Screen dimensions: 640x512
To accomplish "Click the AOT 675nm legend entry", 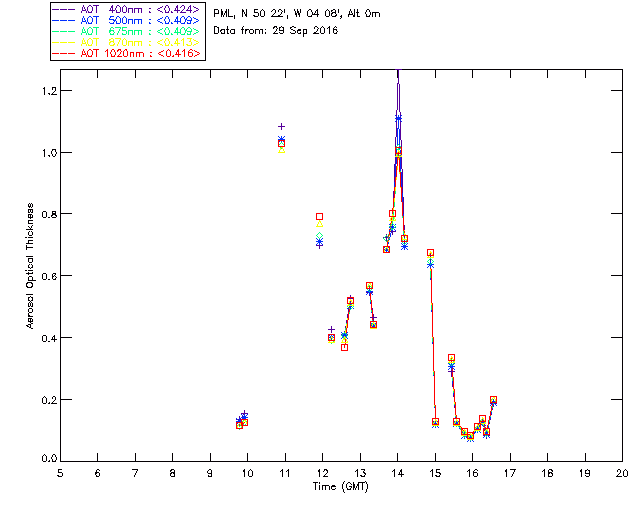I will tap(126, 31).
